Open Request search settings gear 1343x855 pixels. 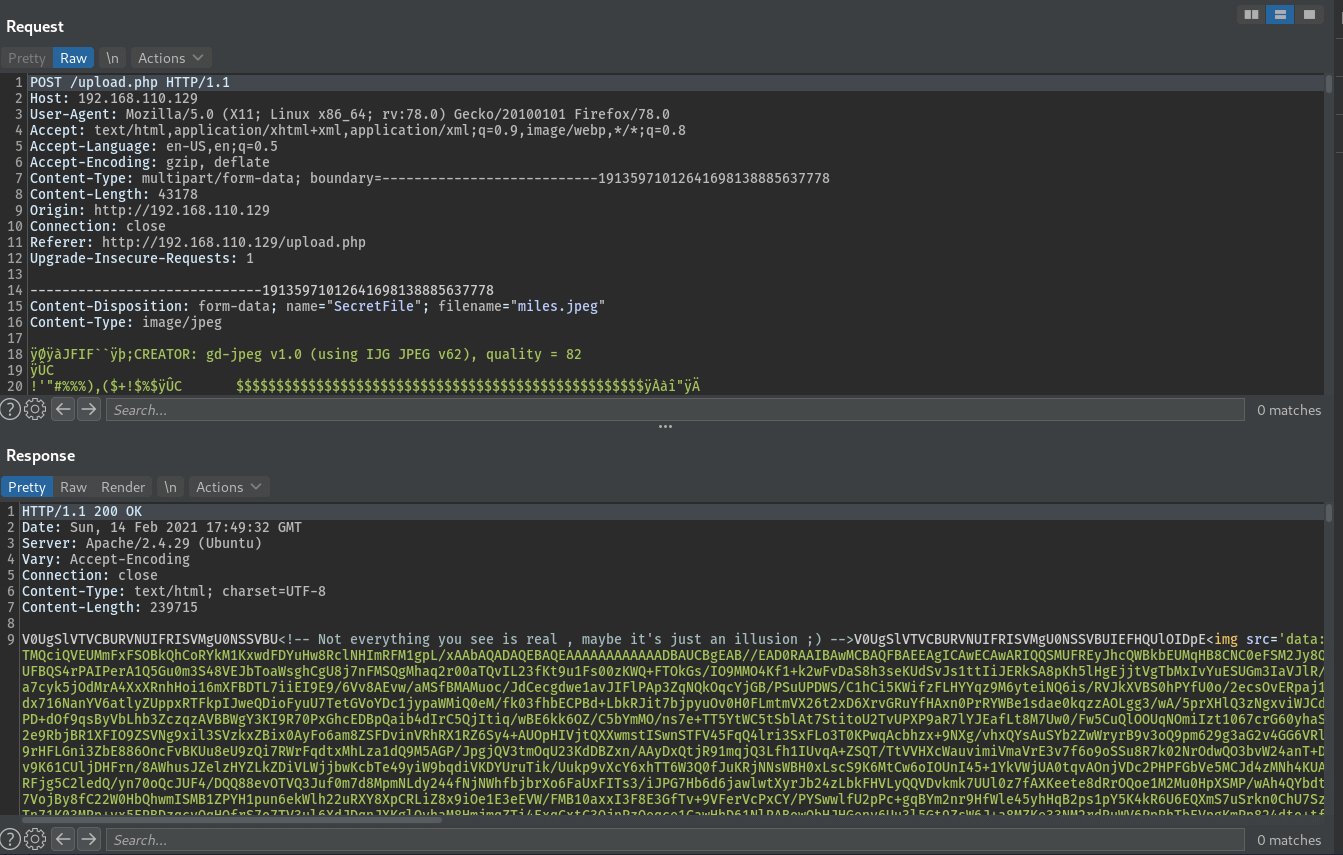(x=35, y=409)
